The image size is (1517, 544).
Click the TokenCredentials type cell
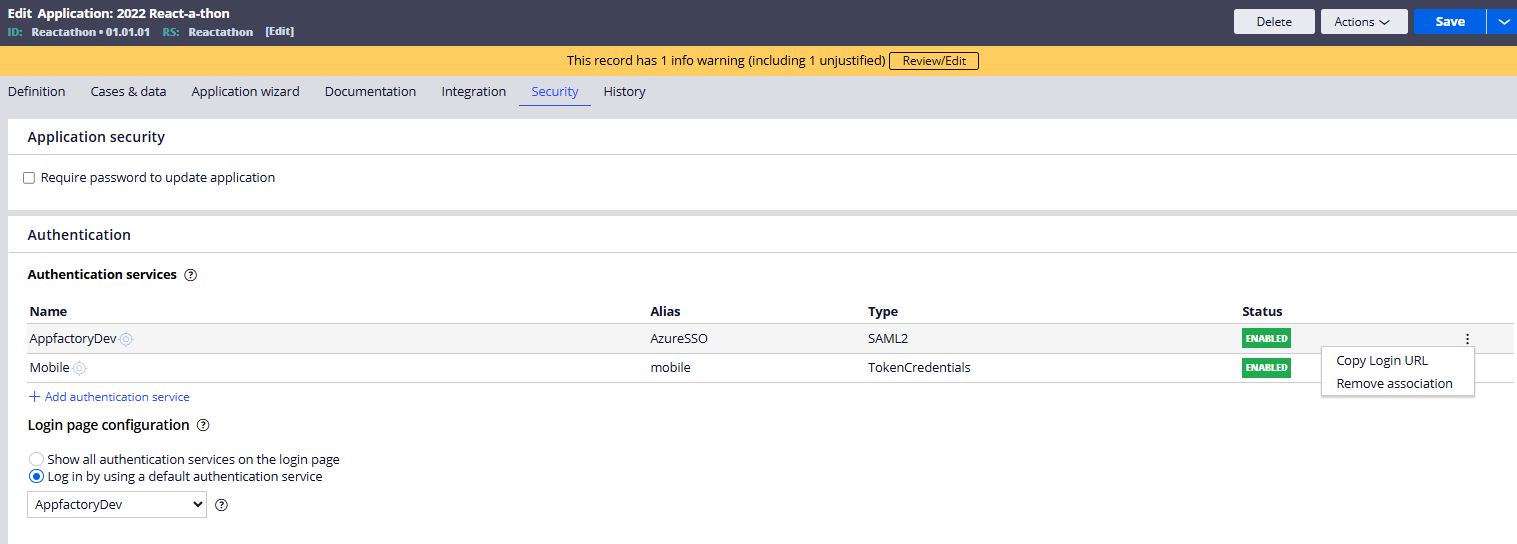(x=919, y=368)
